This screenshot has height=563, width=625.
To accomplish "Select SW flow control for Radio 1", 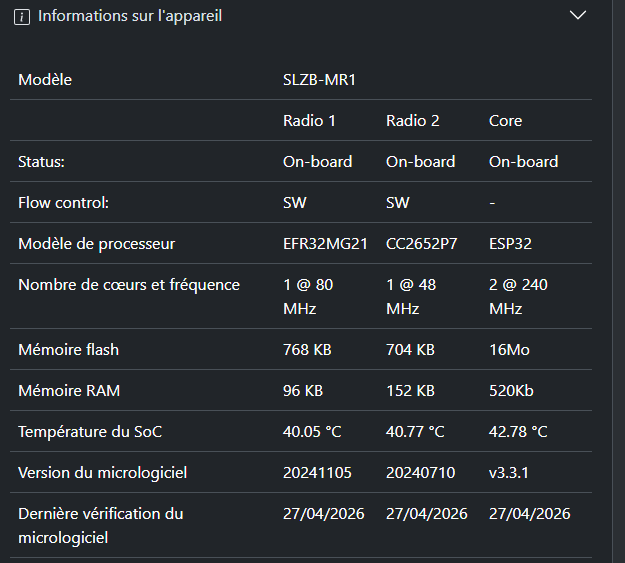I will tap(295, 203).
